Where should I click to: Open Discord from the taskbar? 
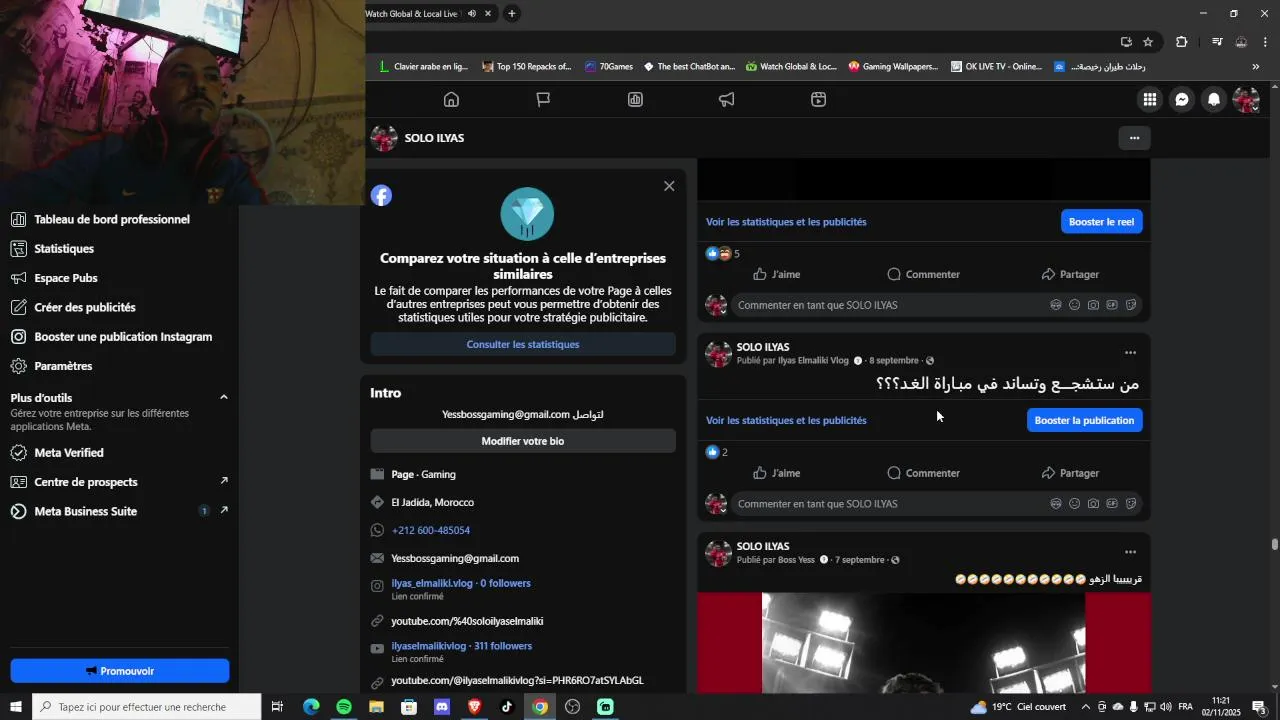[442, 707]
